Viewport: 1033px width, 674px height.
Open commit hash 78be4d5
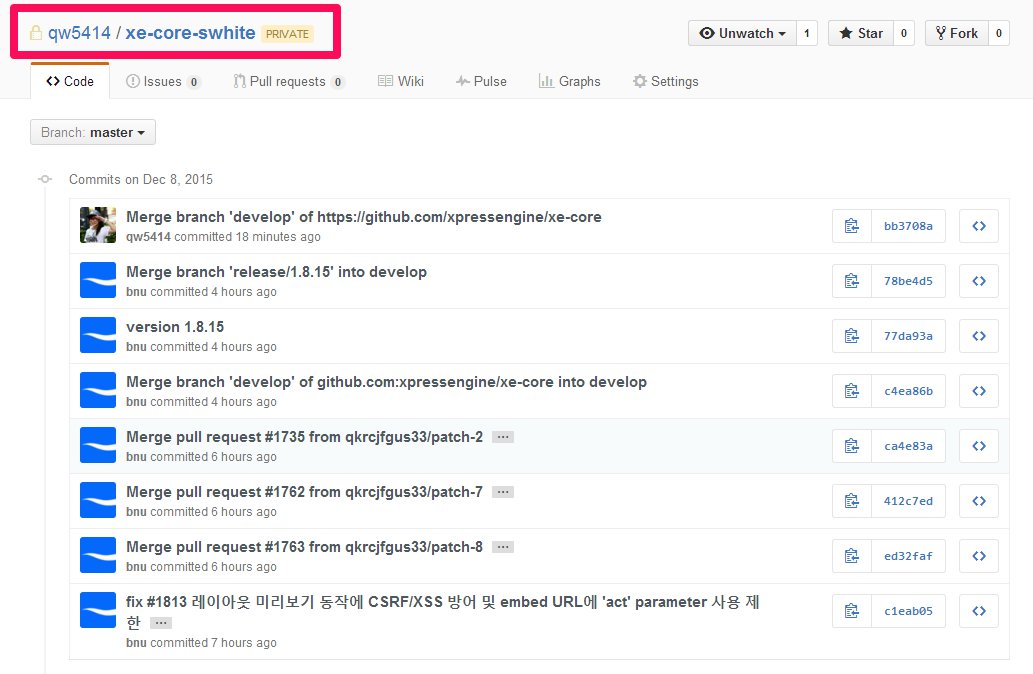pyautogui.click(x=908, y=281)
